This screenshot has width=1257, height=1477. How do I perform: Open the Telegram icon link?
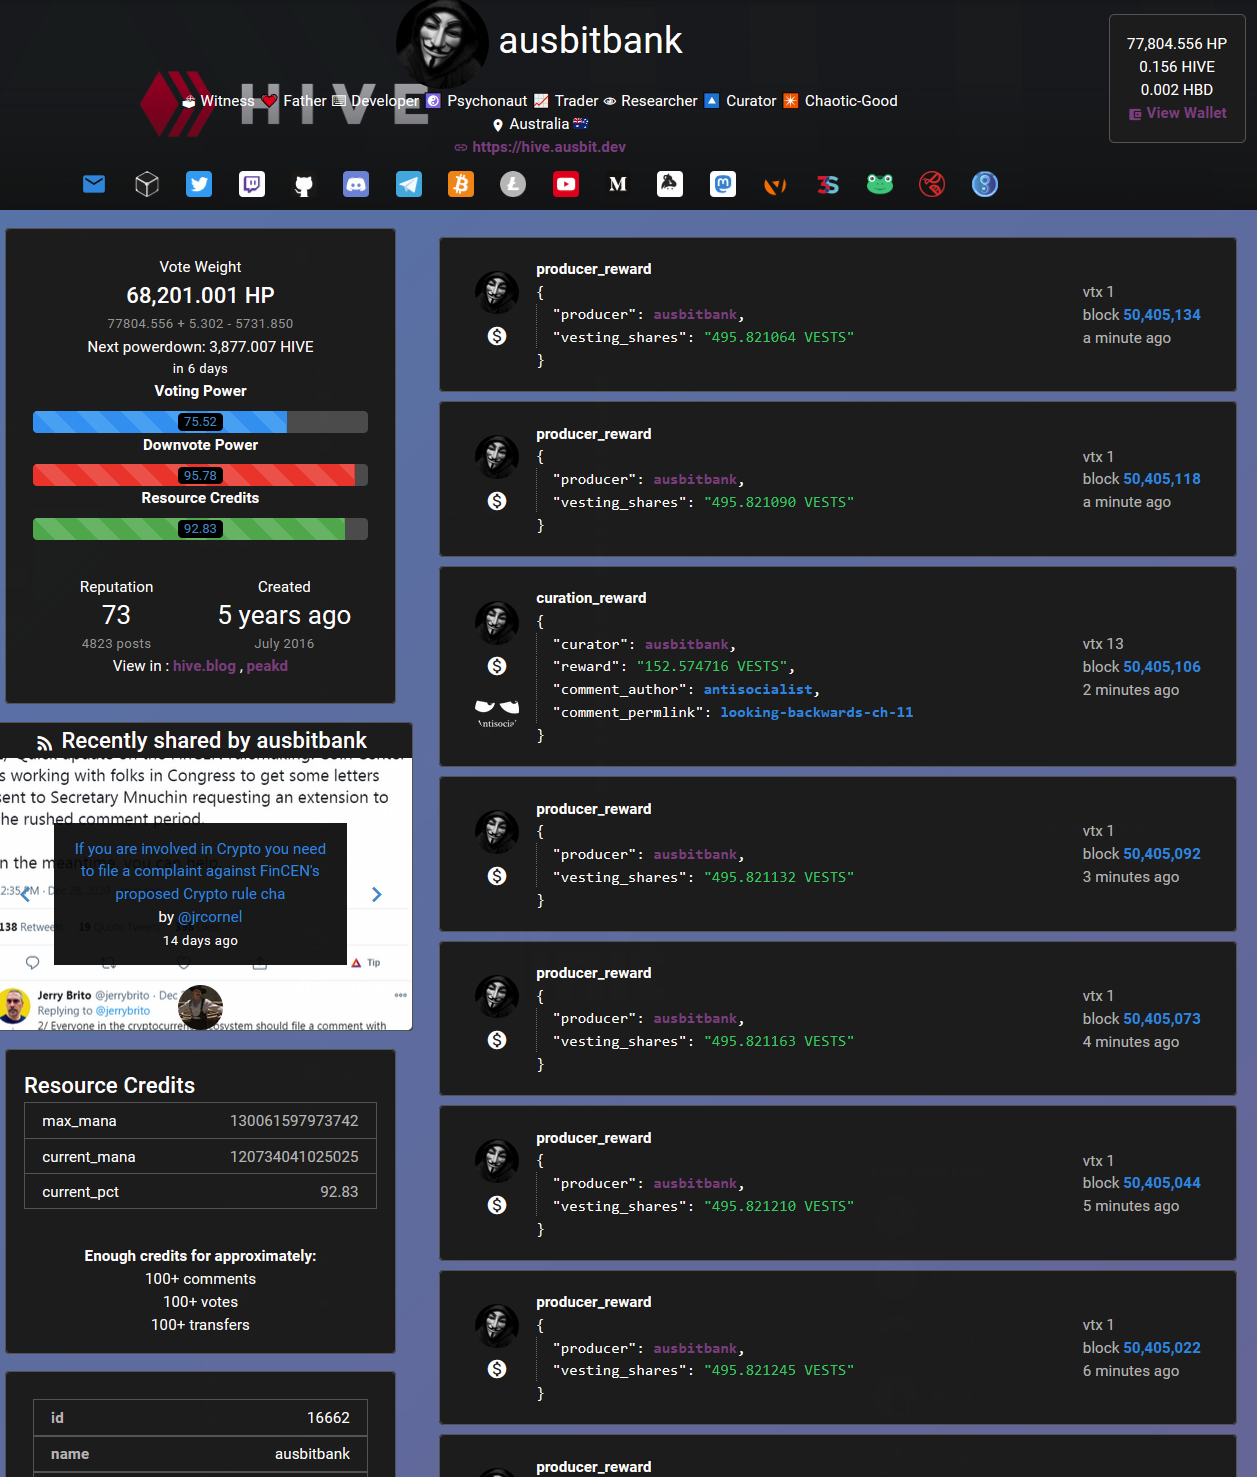tap(409, 184)
